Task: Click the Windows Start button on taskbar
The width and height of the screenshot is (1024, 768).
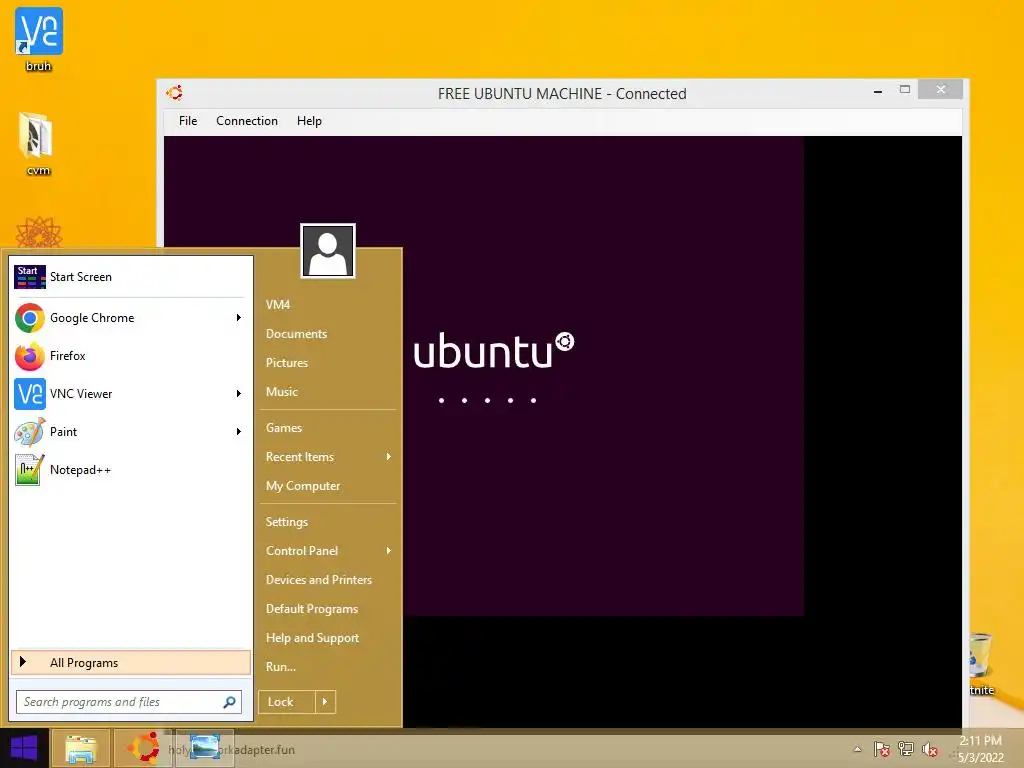Action: tap(24, 748)
